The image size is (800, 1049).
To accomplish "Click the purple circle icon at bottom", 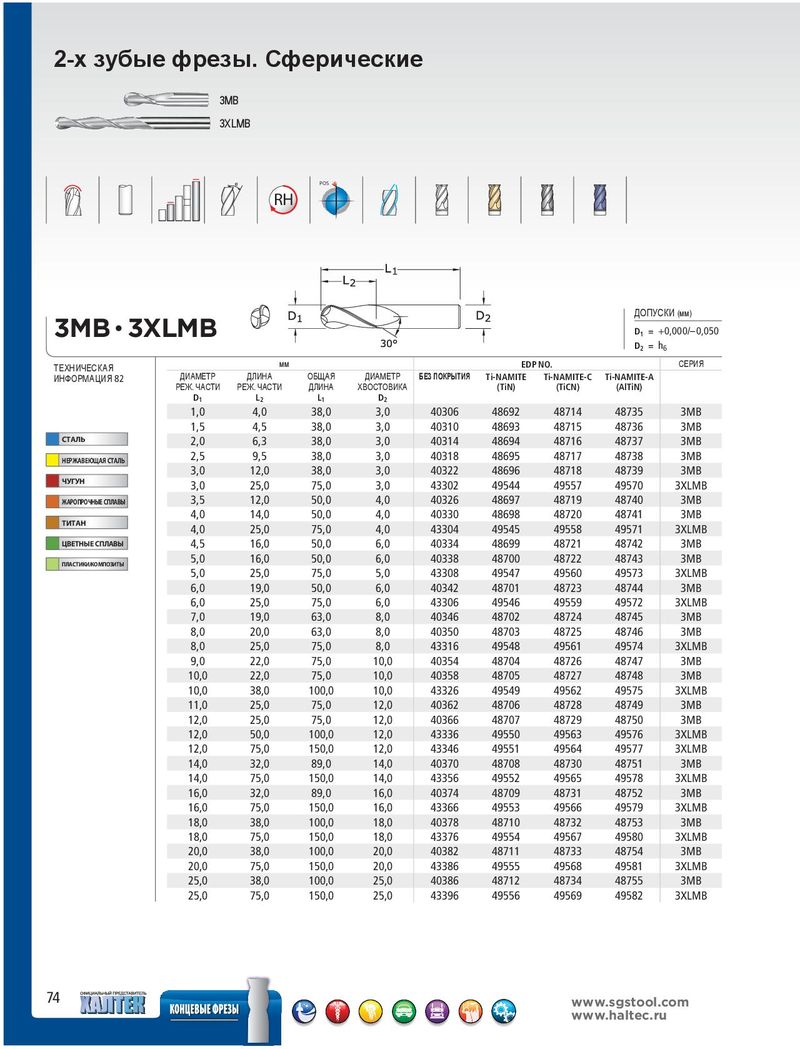I will [x=437, y=1012].
